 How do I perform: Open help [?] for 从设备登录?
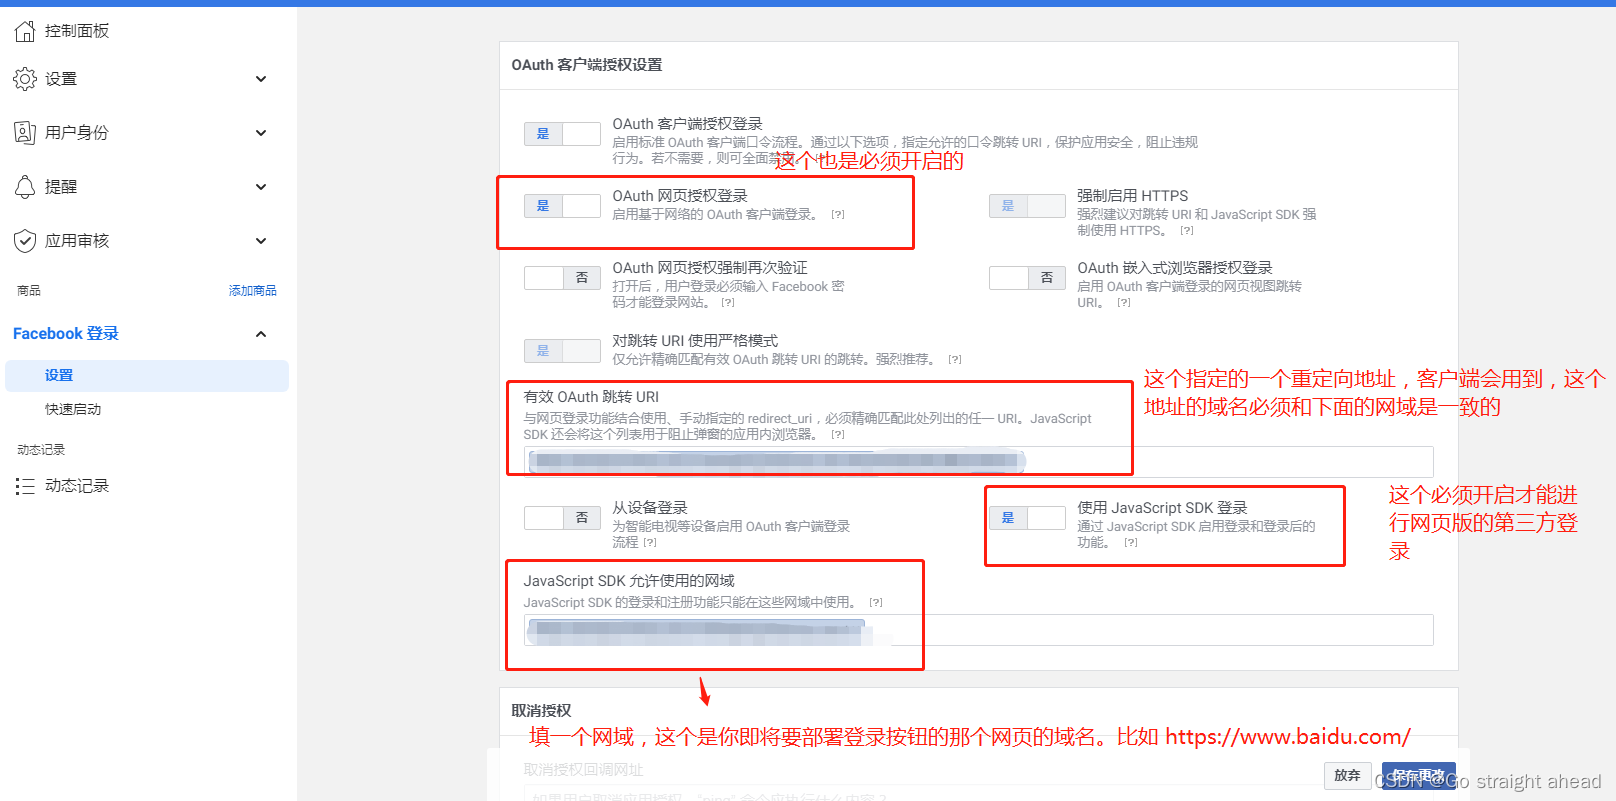click(x=650, y=543)
